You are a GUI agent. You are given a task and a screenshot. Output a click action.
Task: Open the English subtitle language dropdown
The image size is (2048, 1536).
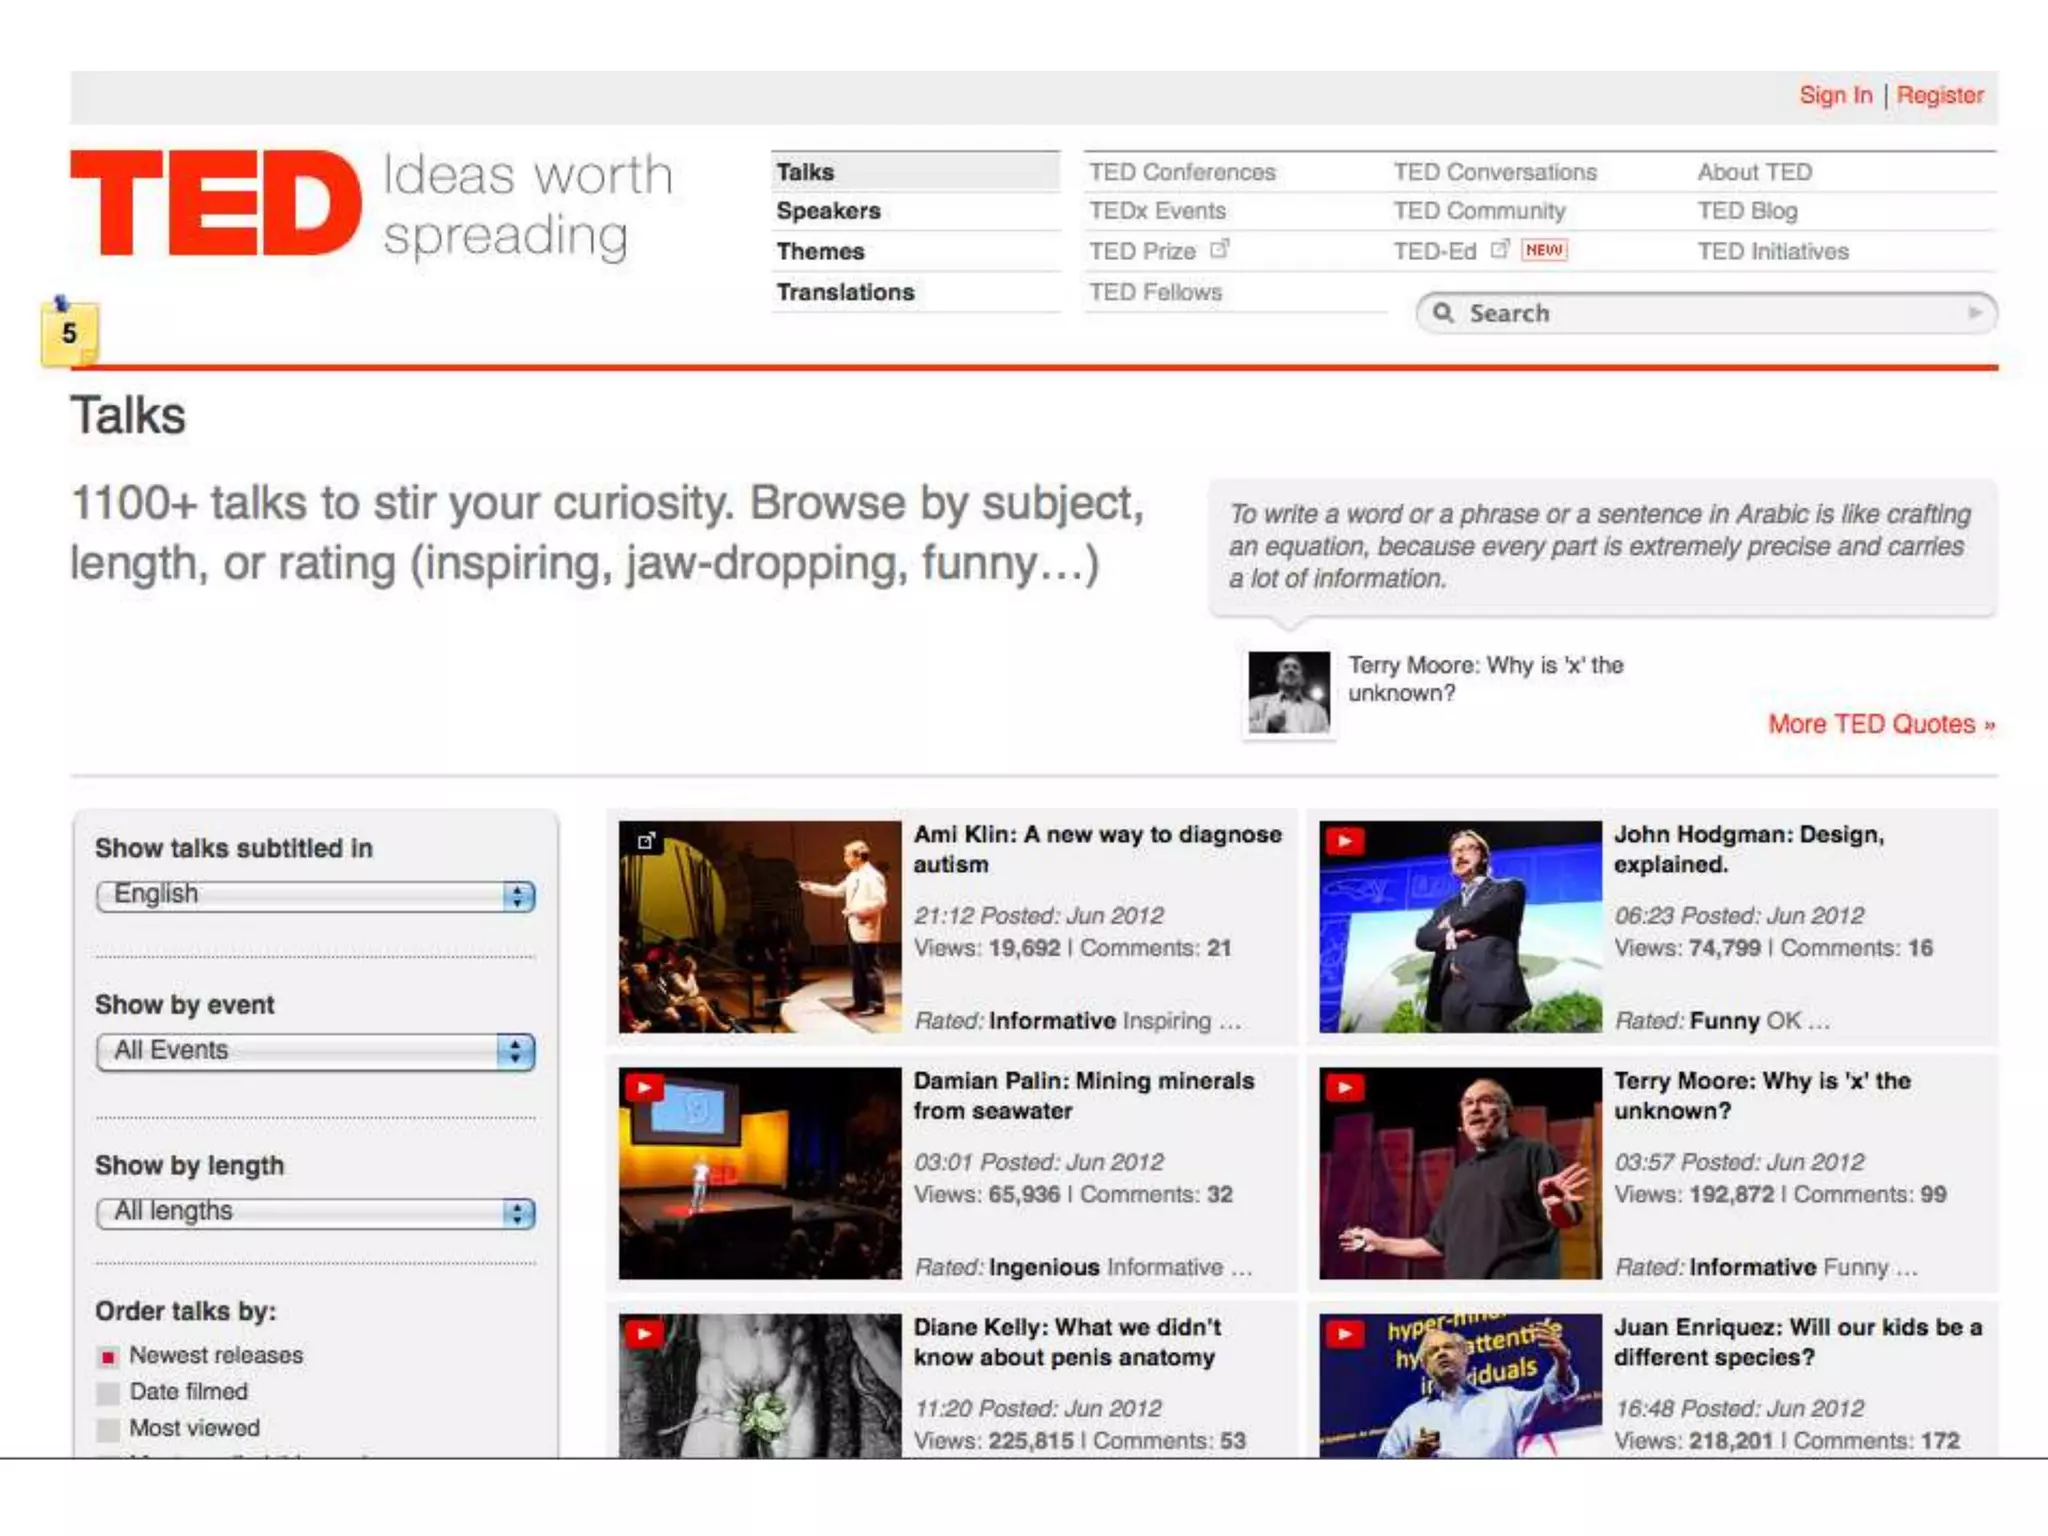315,895
